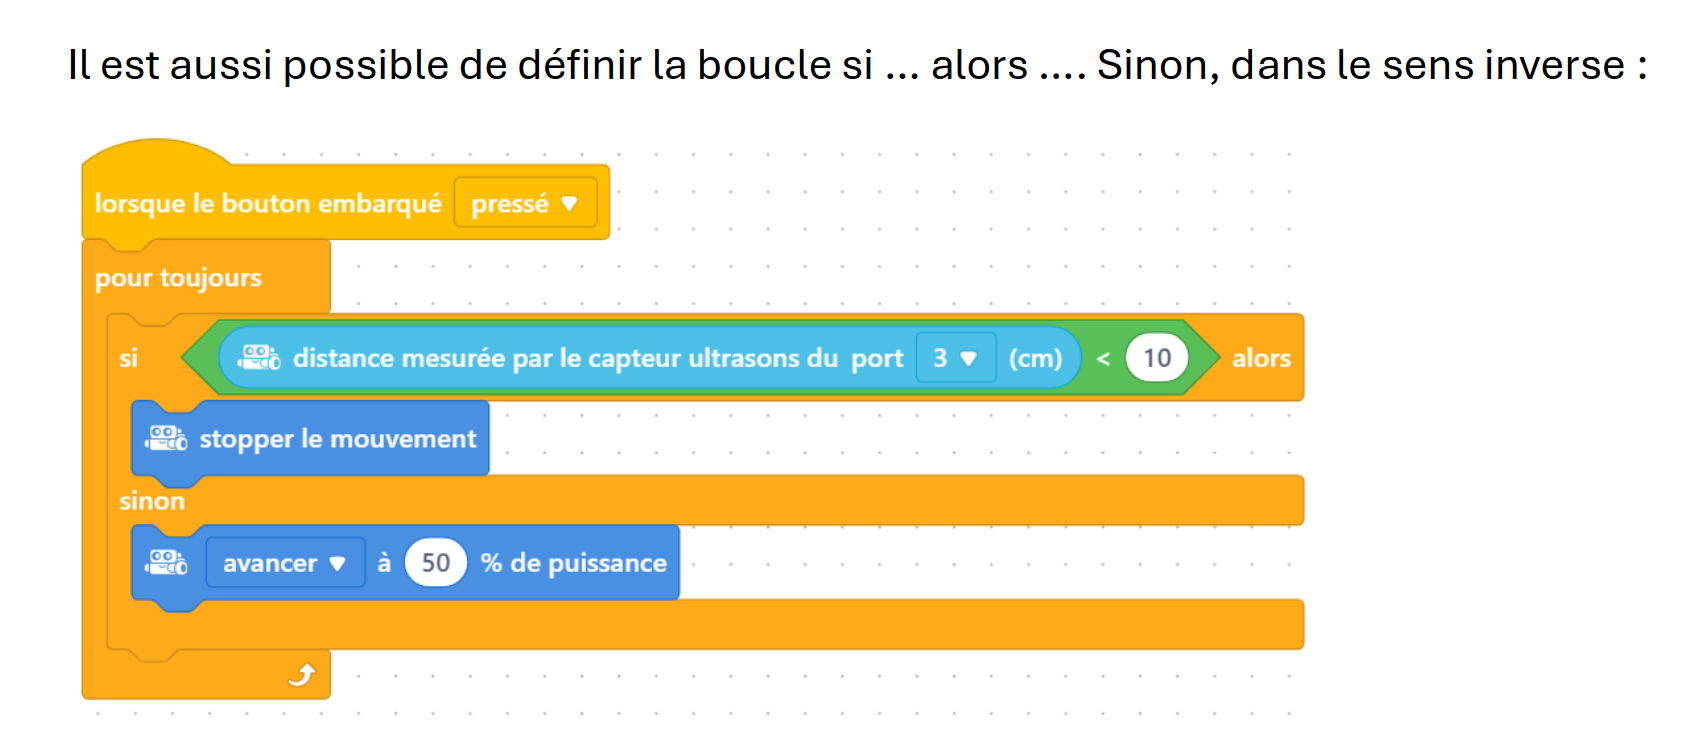Click the si label of the condition block
This screenshot has width=1688, height=730.
click(129, 358)
